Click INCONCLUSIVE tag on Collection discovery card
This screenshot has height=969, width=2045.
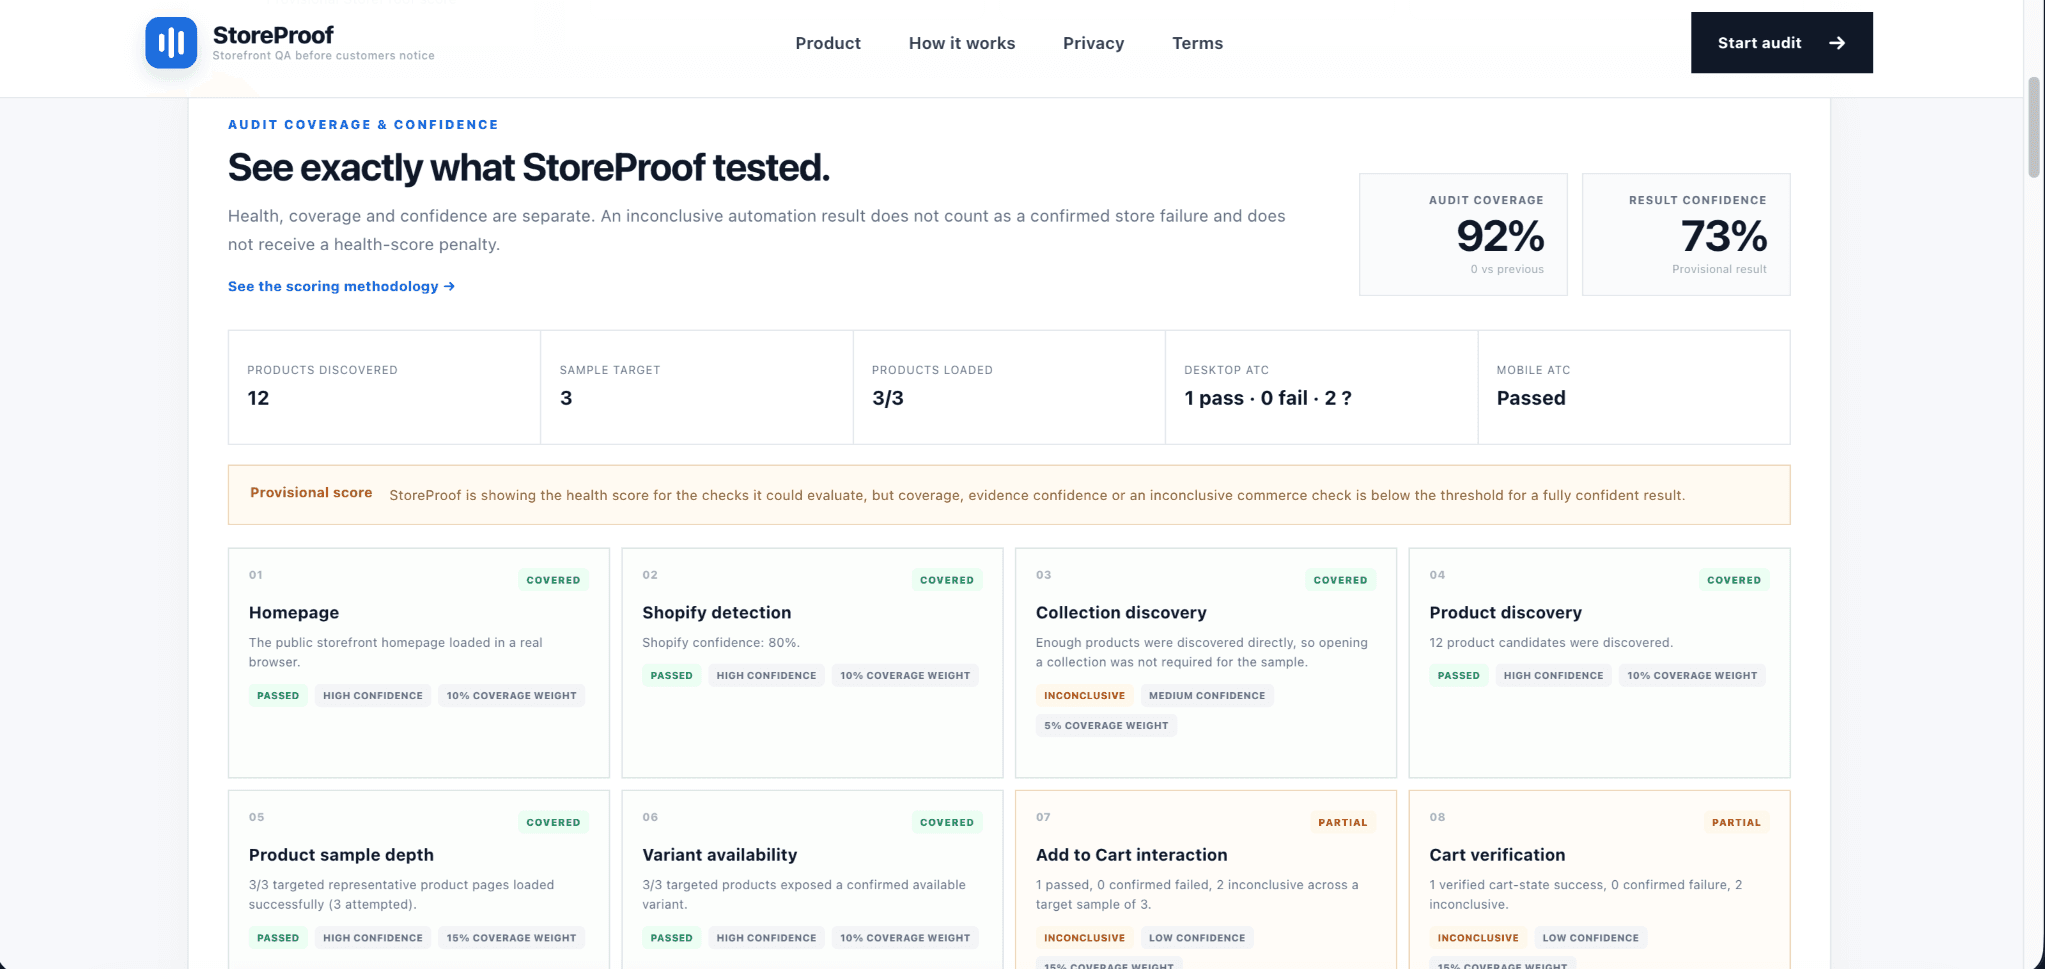click(x=1084, y=695)
